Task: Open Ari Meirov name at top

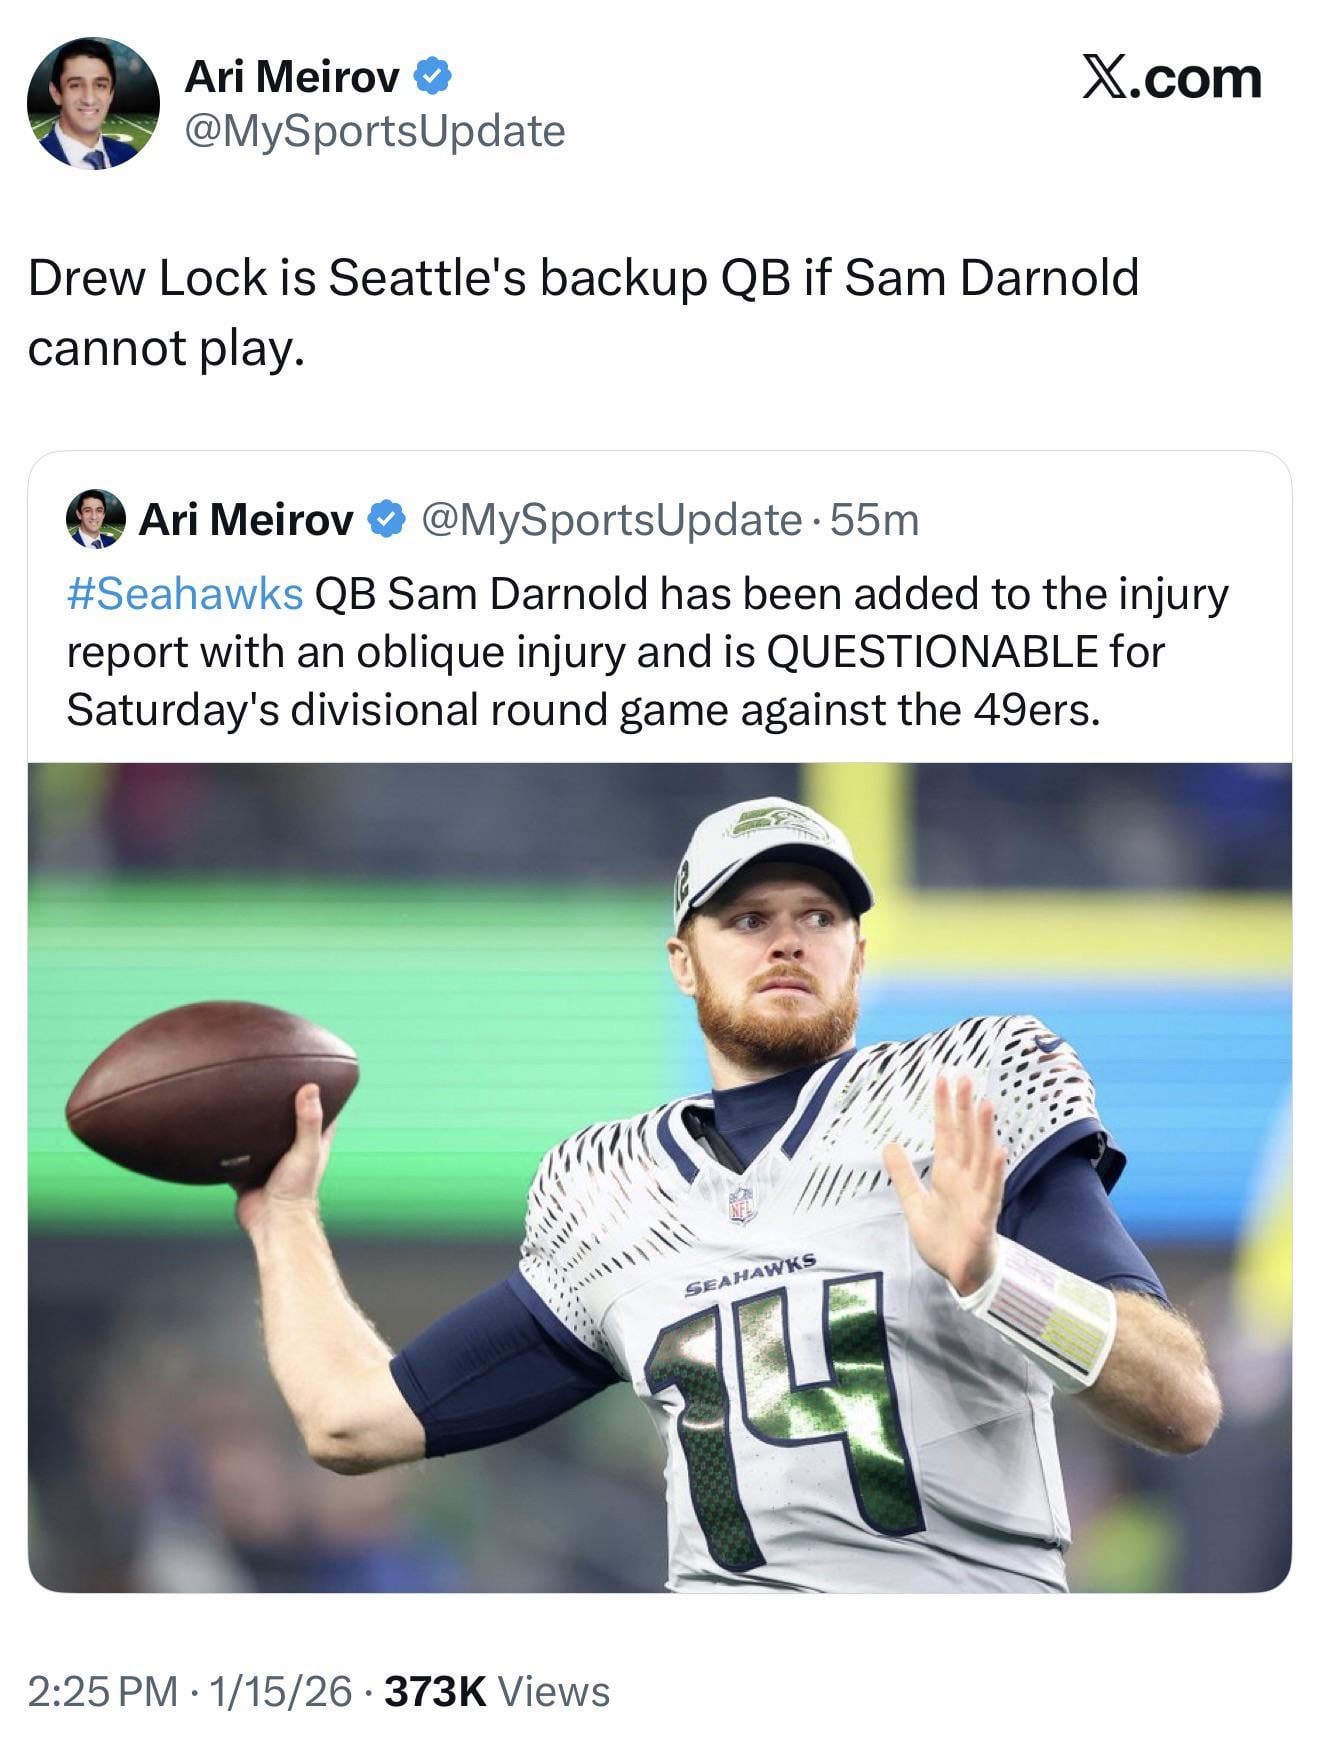Action: [x=292, y=77]
